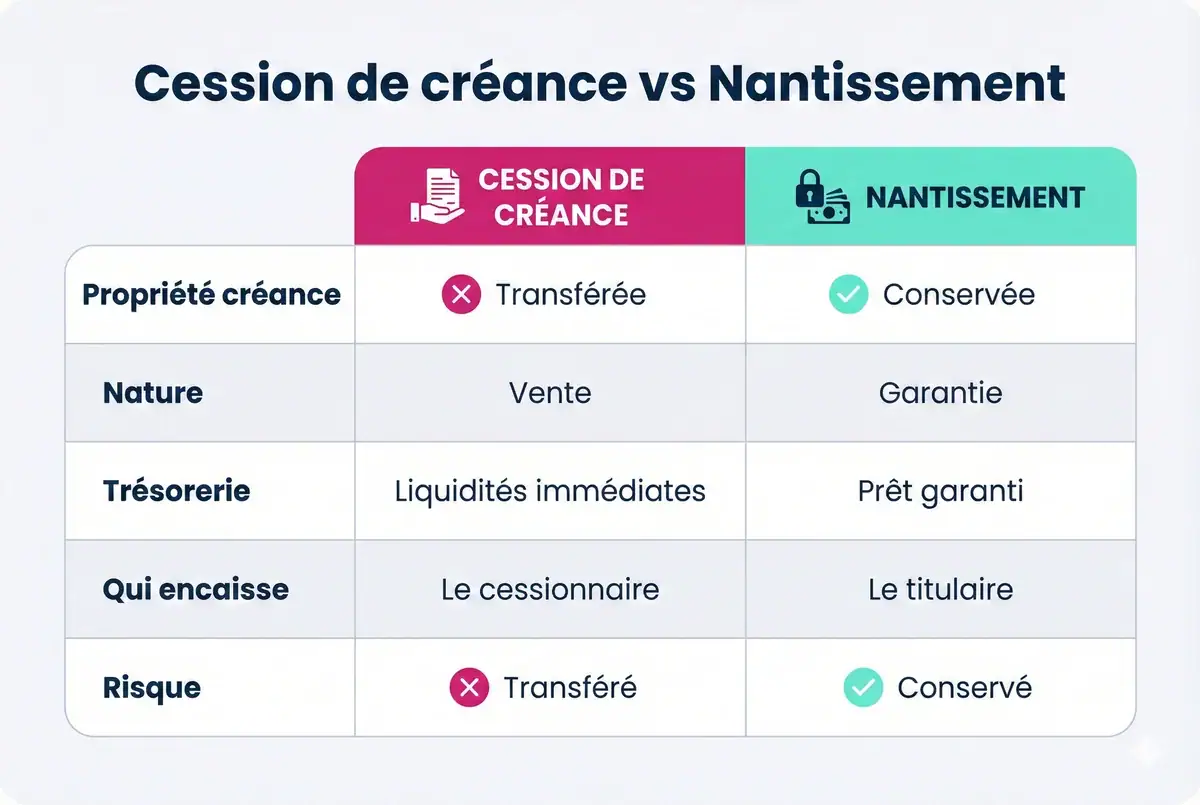Click the Propriété créance row label
The image size is (1200, 805).
211,295
